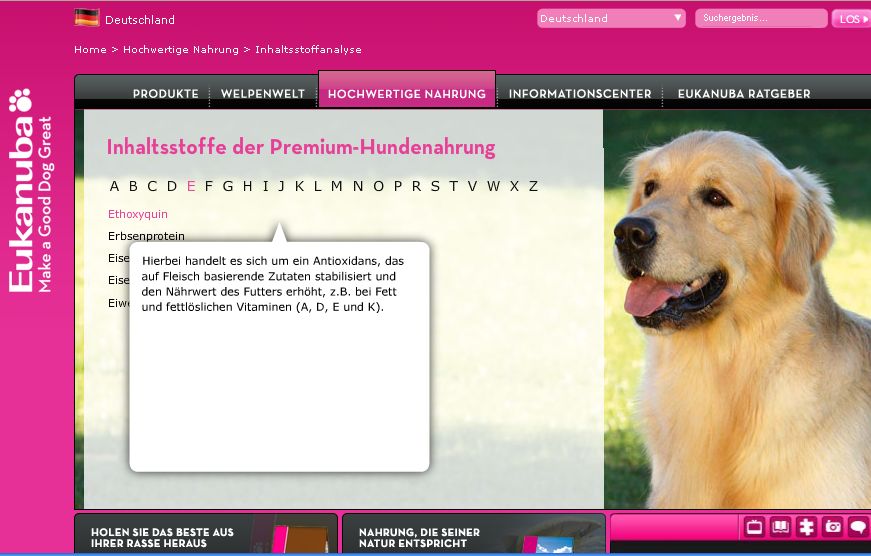Click the golden retriever photo
This screenshot has width=871, height=556.
[737, 309]
